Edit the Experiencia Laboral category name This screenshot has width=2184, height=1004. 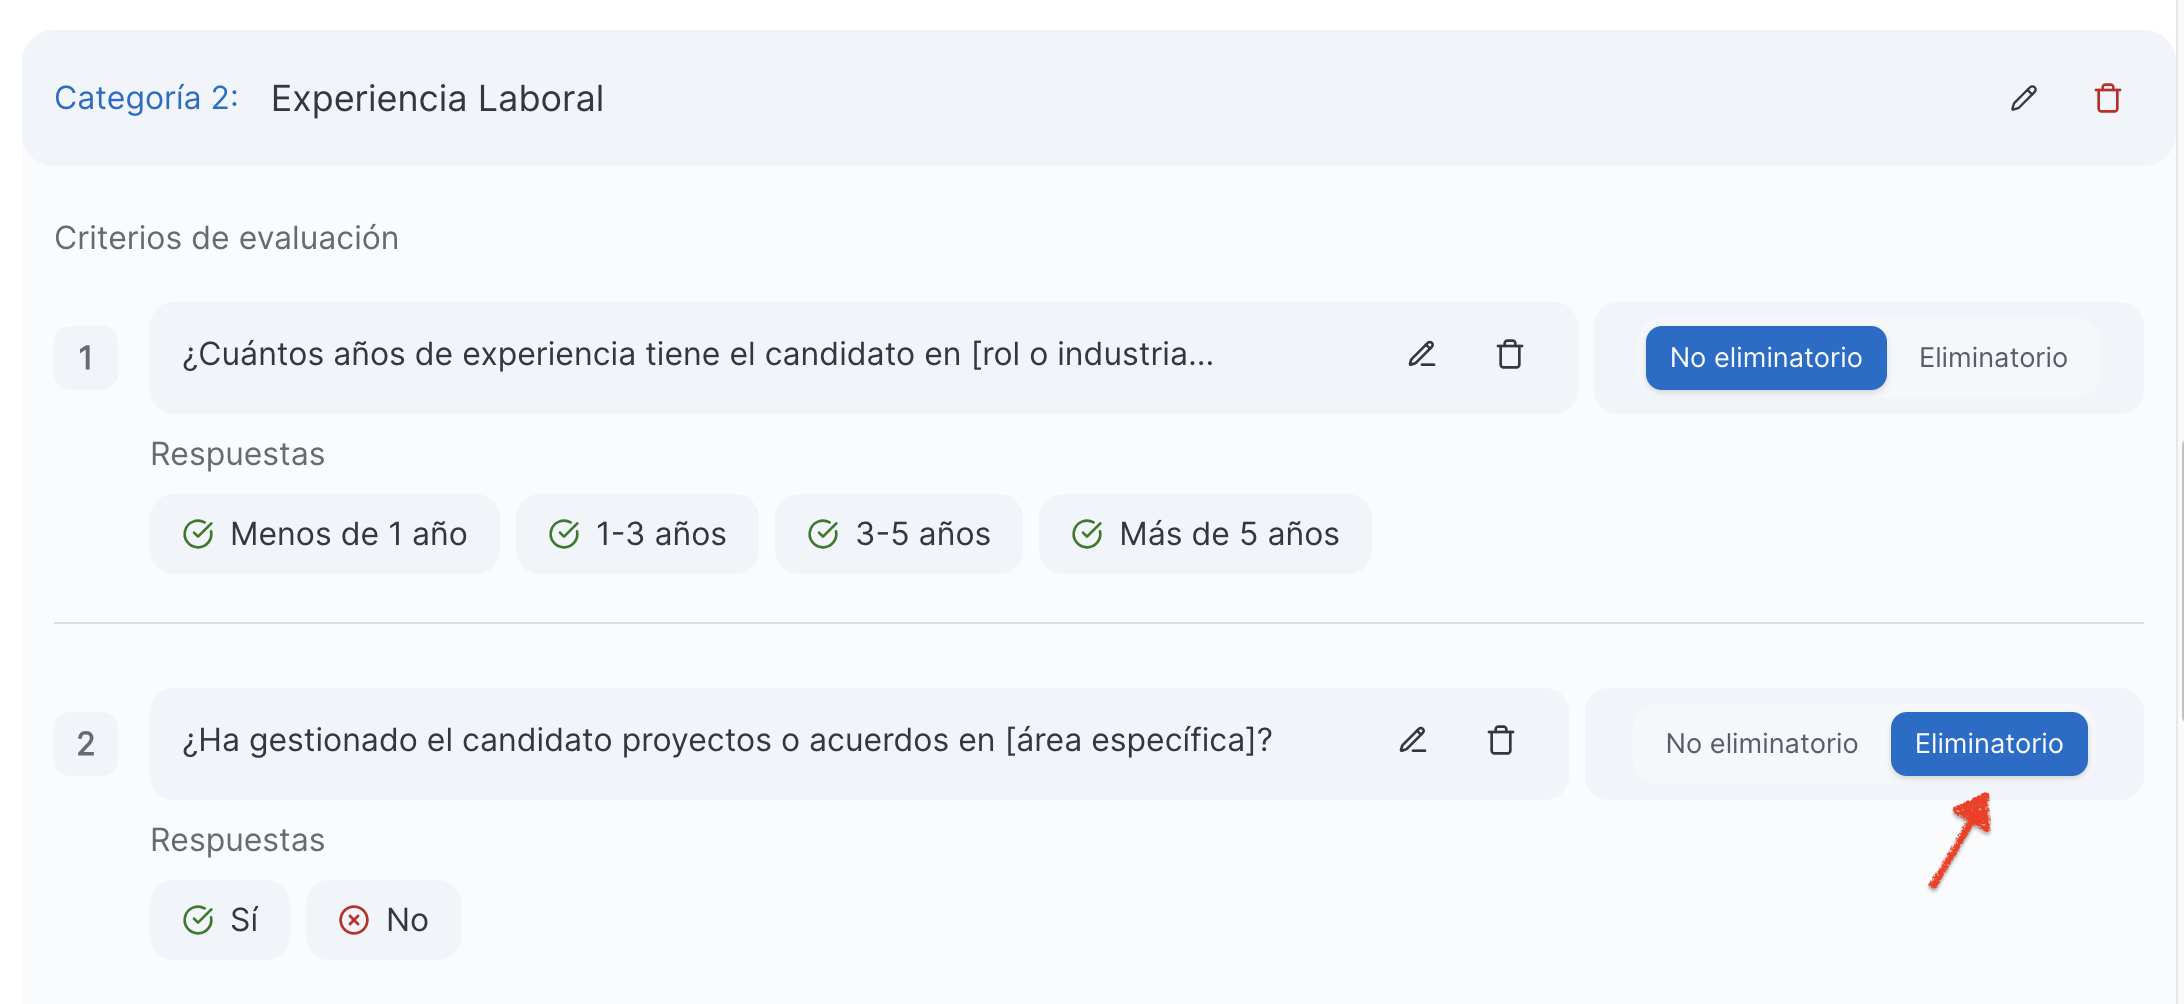[x=2023, y=98]
